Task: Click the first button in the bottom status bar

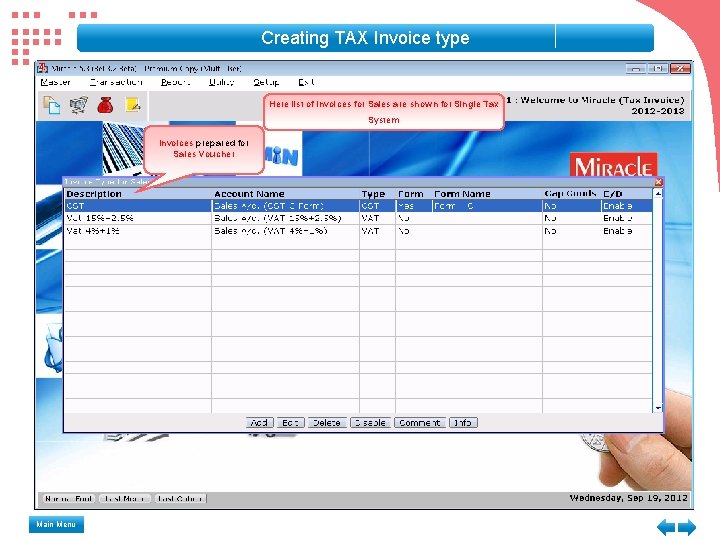Action: (x=69, y=498)
